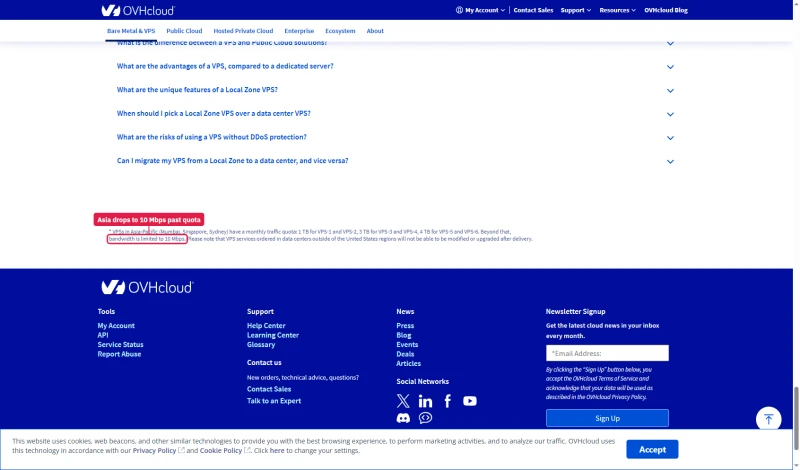800x470 pixels.
Task: Select the Hosted Private Cloud tab
Action: 243,31
